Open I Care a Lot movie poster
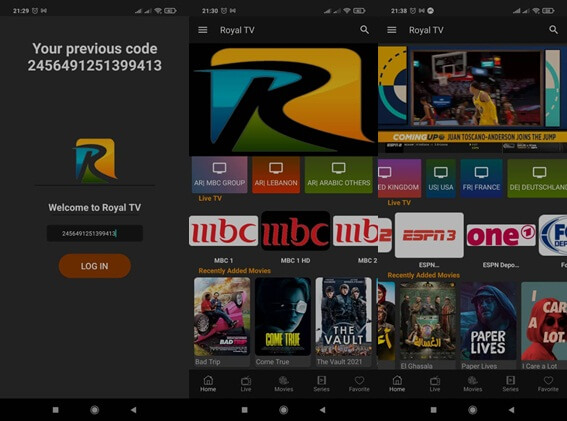 pyautogui.click(x=544, y=321)
